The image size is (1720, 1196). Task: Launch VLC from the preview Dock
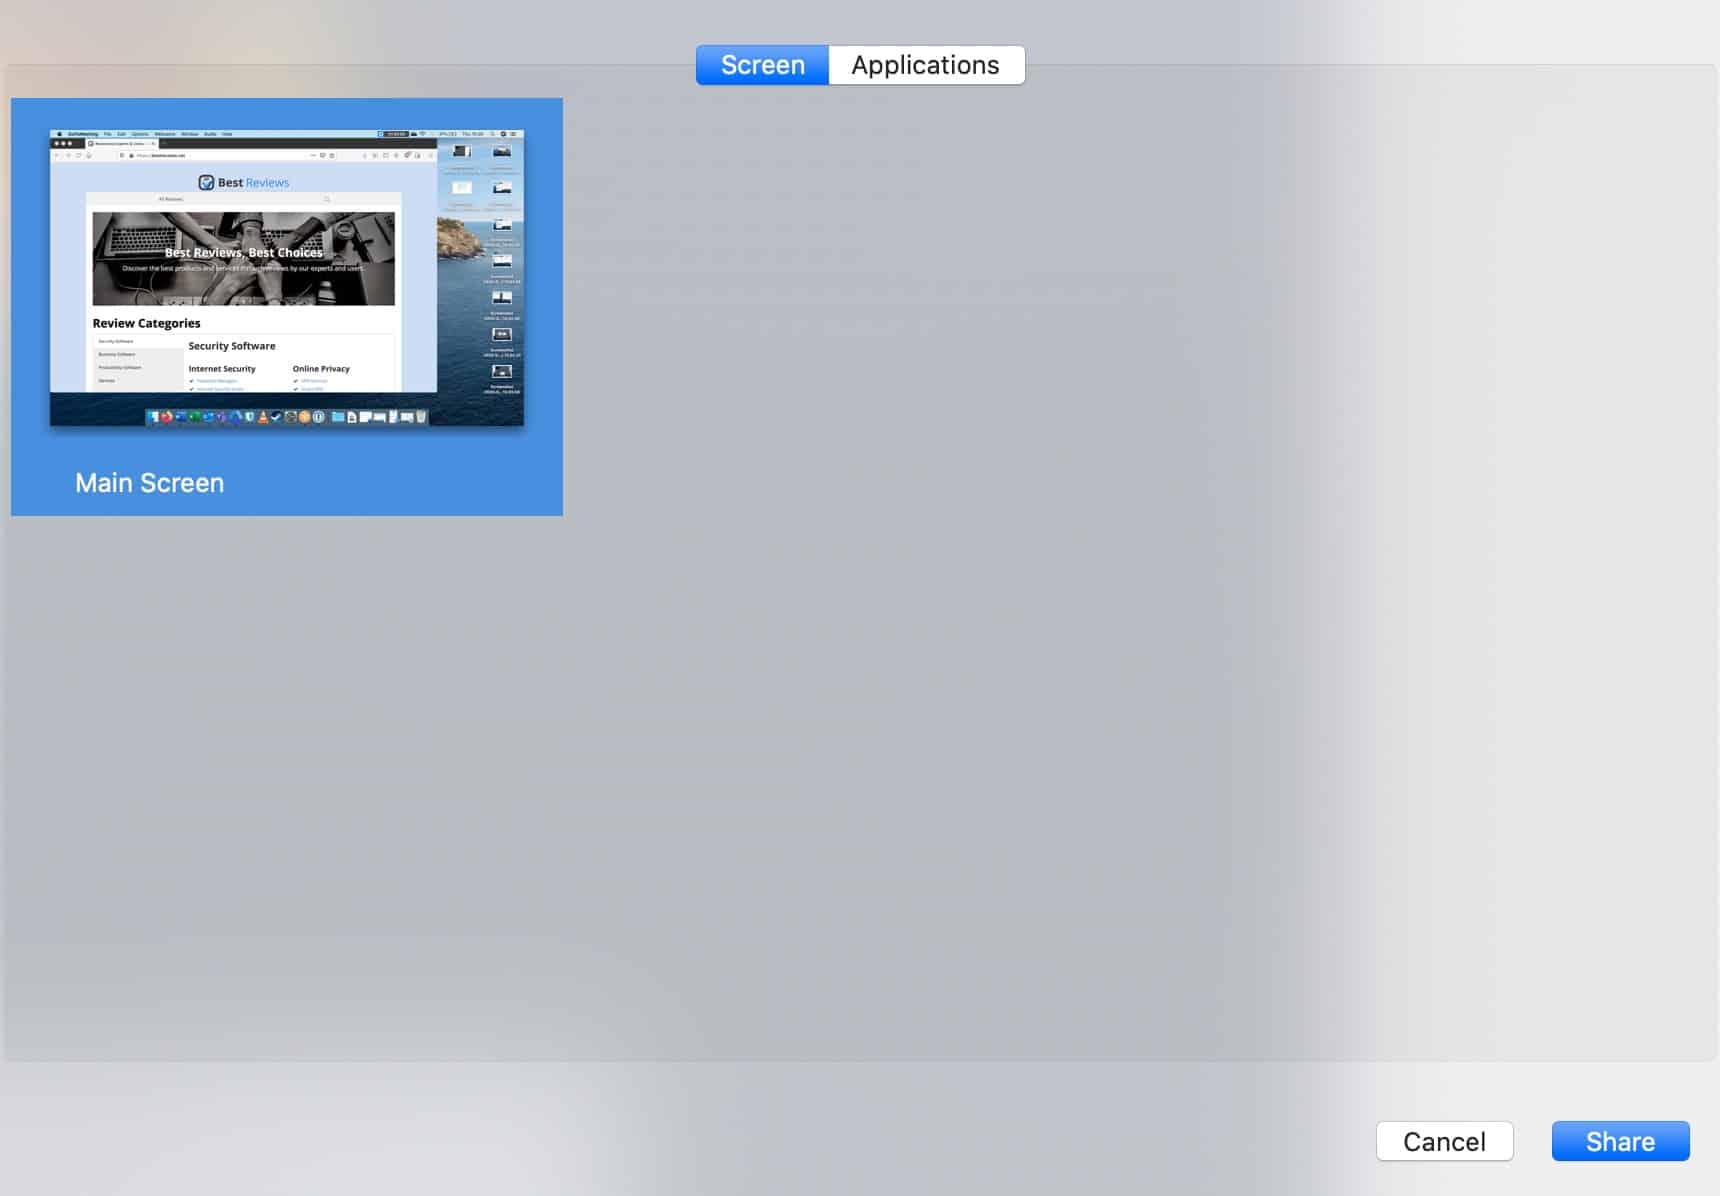261,416
